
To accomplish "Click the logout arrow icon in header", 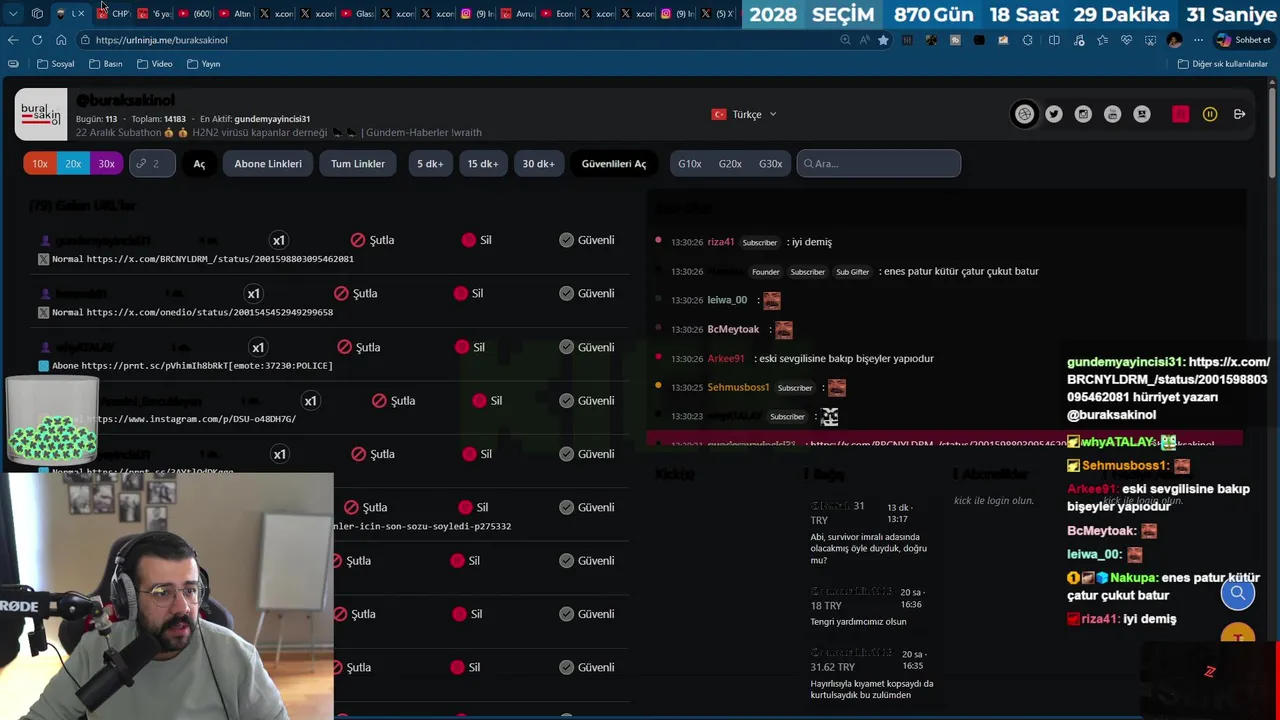I will coord(1239,114).
